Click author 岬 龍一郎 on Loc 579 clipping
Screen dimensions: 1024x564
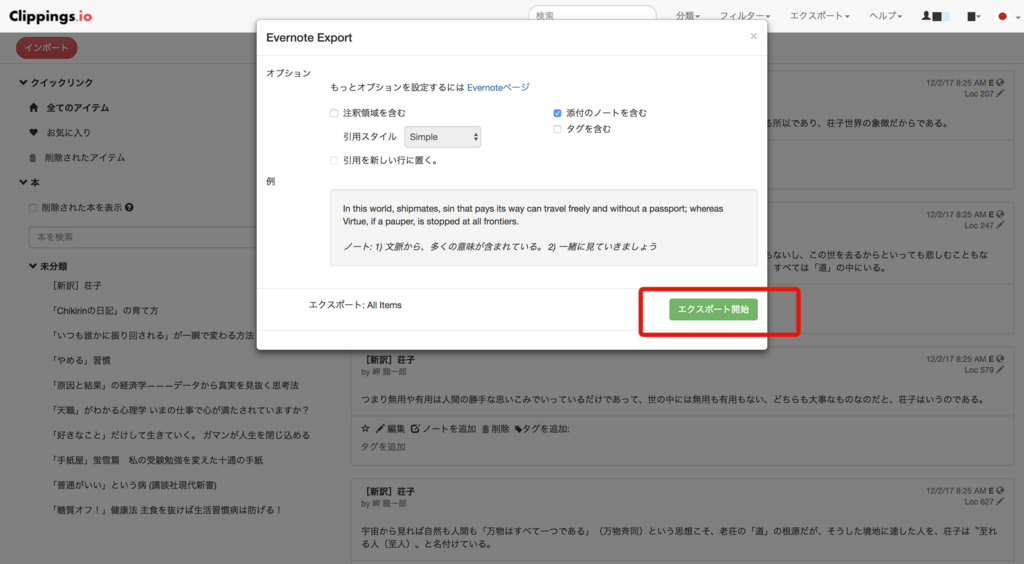[x=389, y=372]
